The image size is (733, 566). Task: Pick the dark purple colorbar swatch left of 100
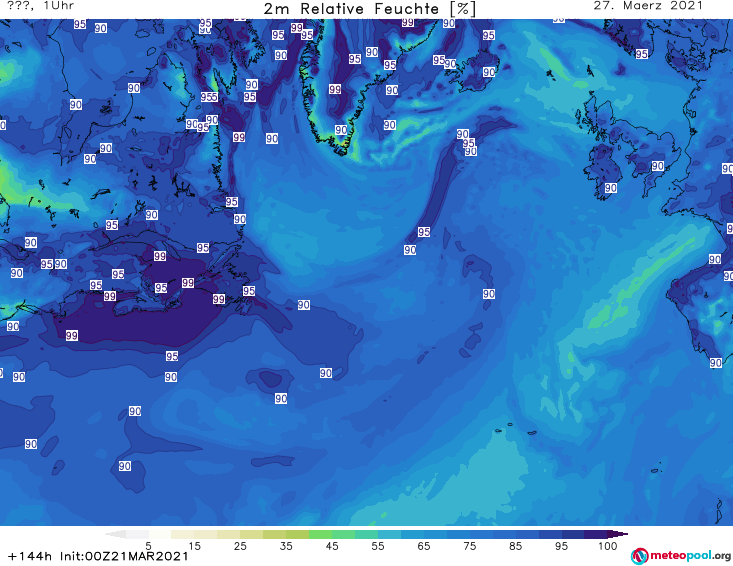click(596, 534)
